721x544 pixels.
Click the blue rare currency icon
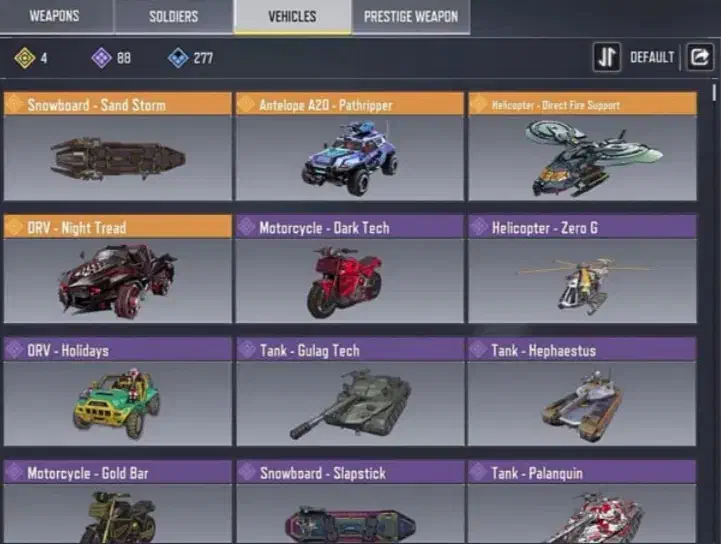click(178, 58)
